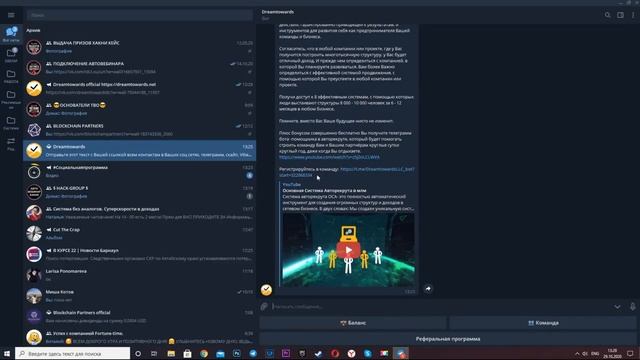This screenshot has height=360, width=640.
Task: Open the chat options three-dot menu
Action: (x=633, y=15)
